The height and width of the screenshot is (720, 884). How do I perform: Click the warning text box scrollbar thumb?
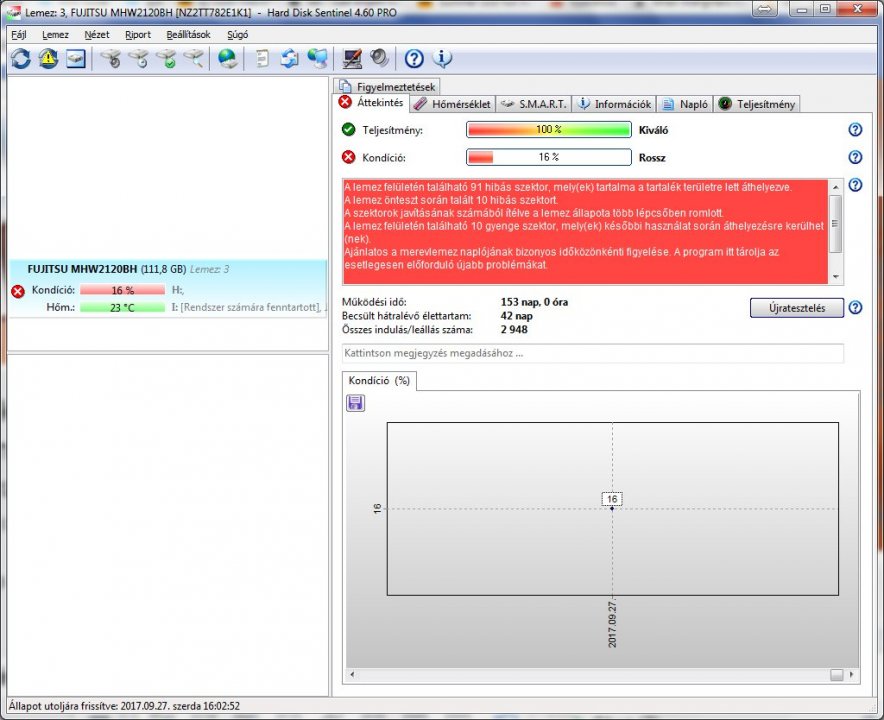tap(836, 224)
